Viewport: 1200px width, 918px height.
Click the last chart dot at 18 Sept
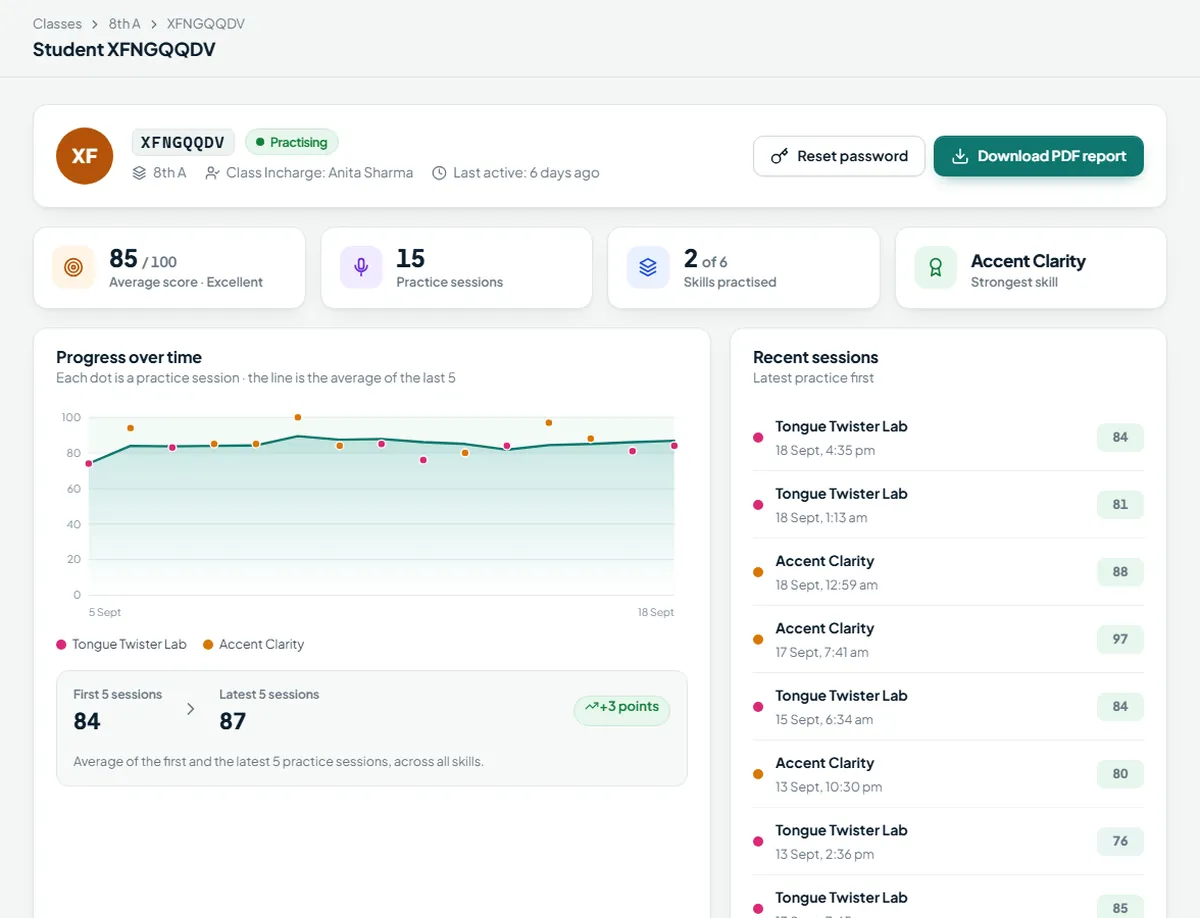pyautogui.click(x=674, y=446)
